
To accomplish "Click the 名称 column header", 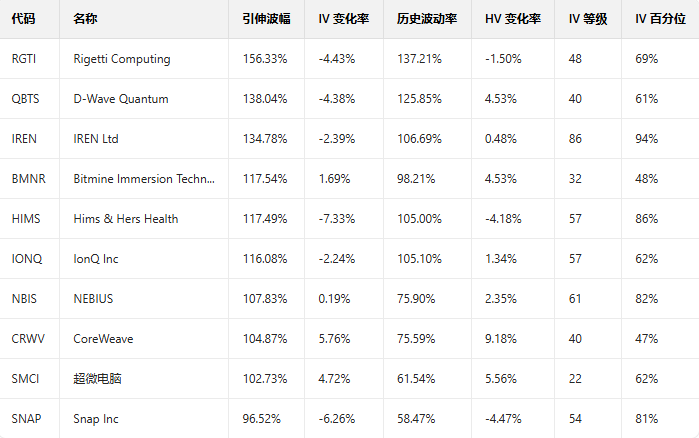I will 86,19.
